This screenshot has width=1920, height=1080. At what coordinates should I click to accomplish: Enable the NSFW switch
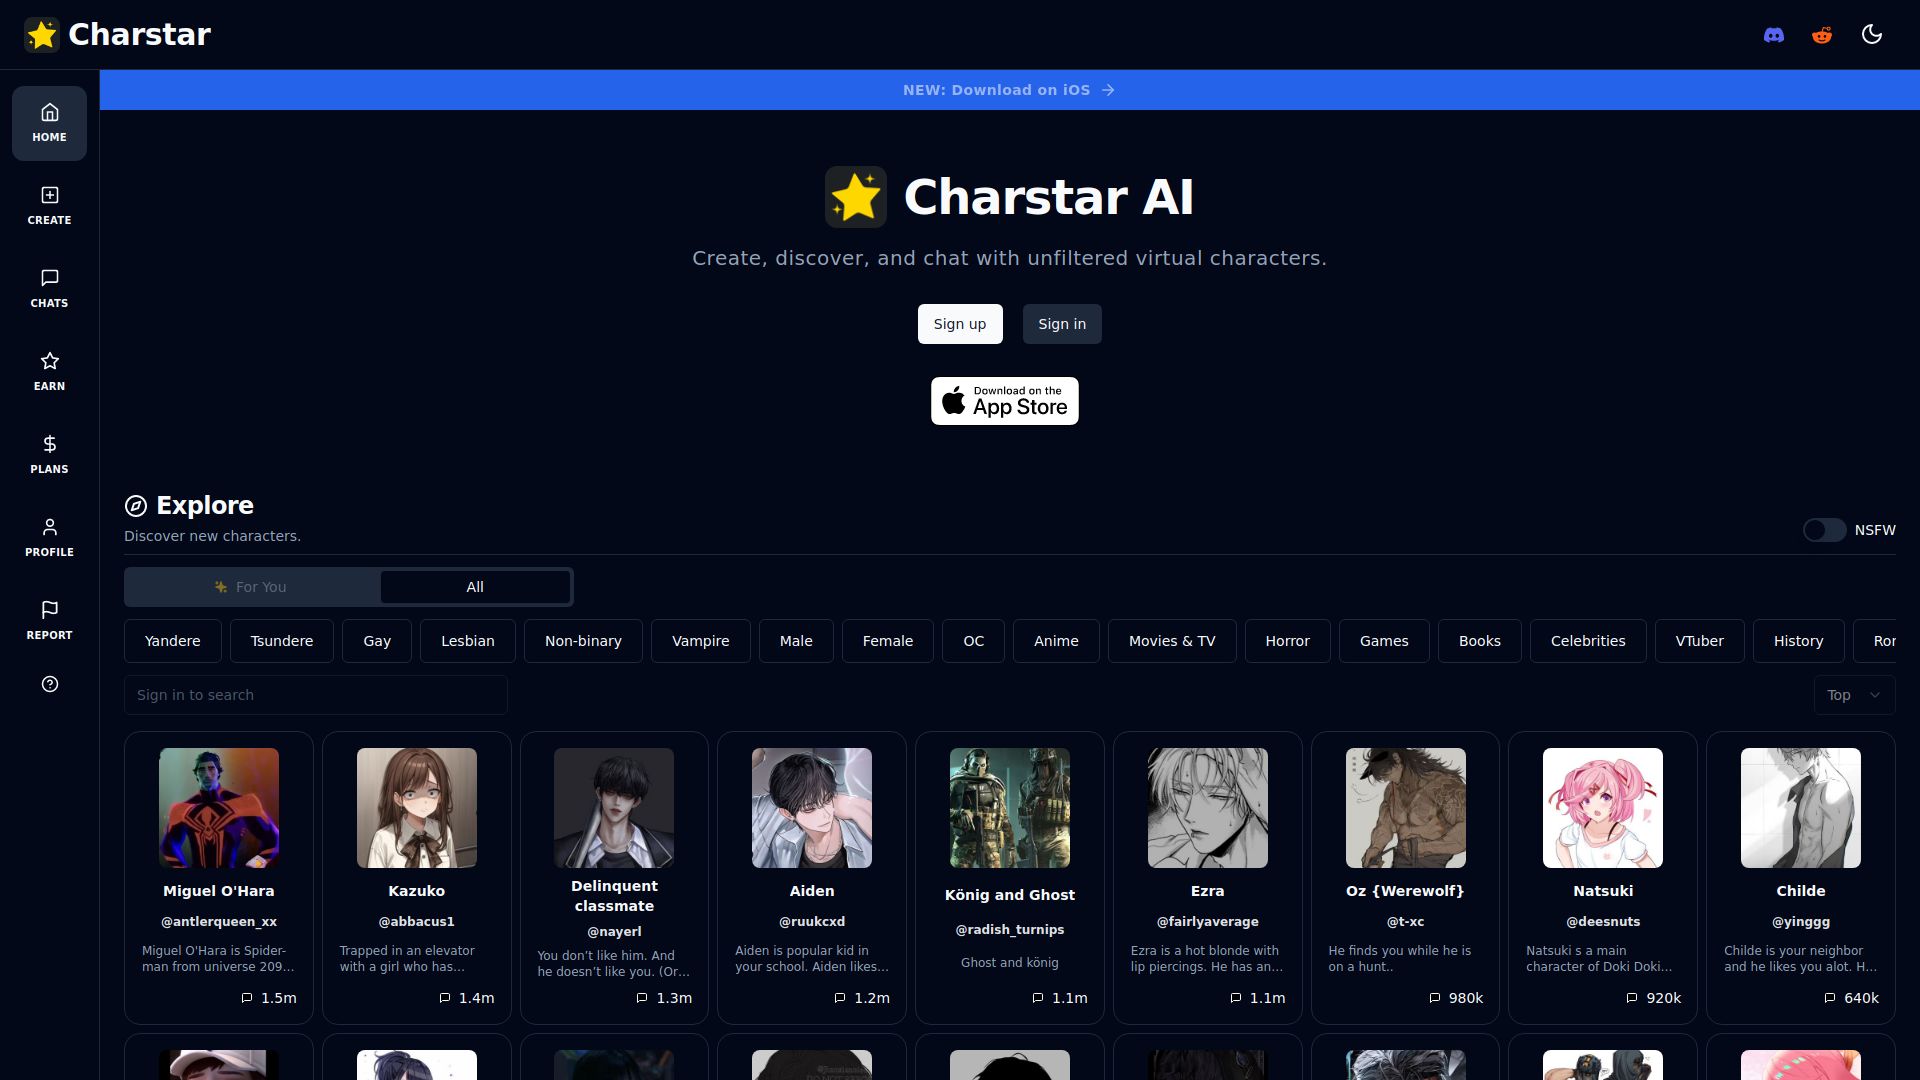1824,530
